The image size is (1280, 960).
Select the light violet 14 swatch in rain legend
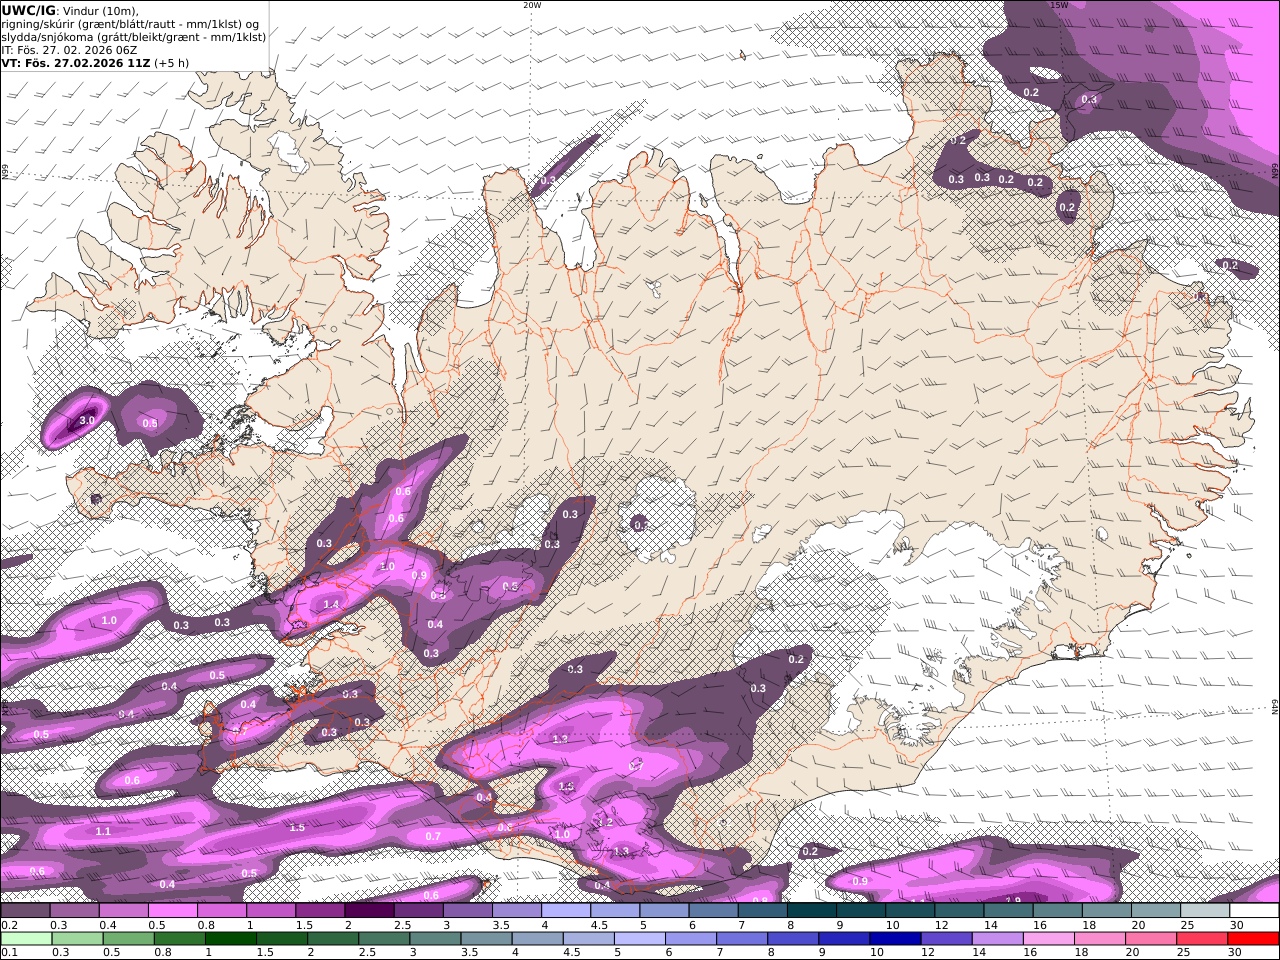click(996, 938)
